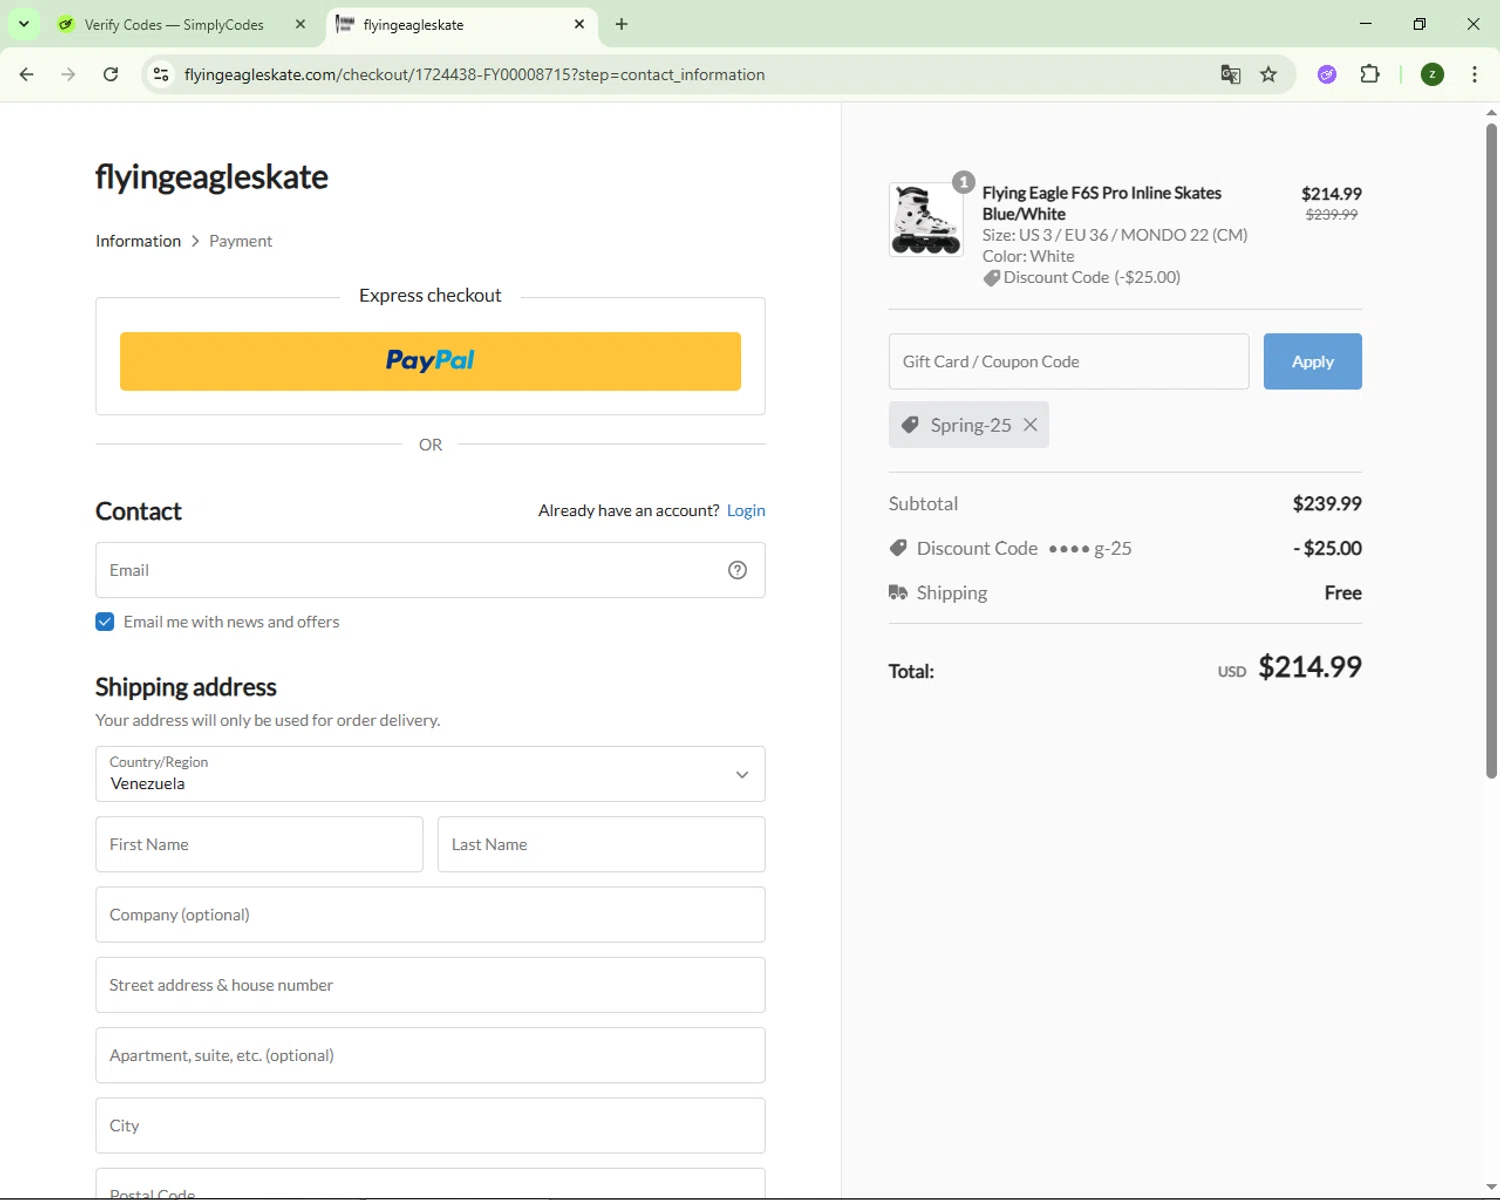
Task: Focus the First Name field
Action: 259,844
